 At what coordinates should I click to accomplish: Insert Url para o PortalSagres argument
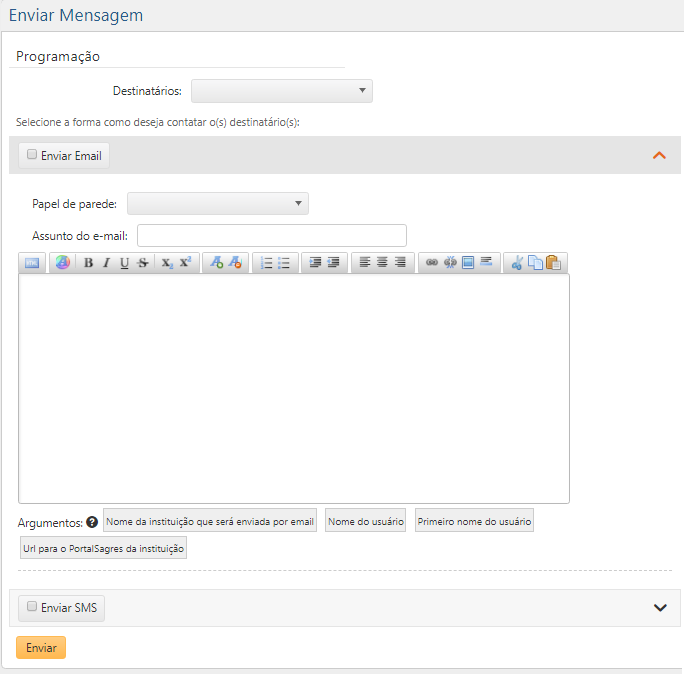103,548
